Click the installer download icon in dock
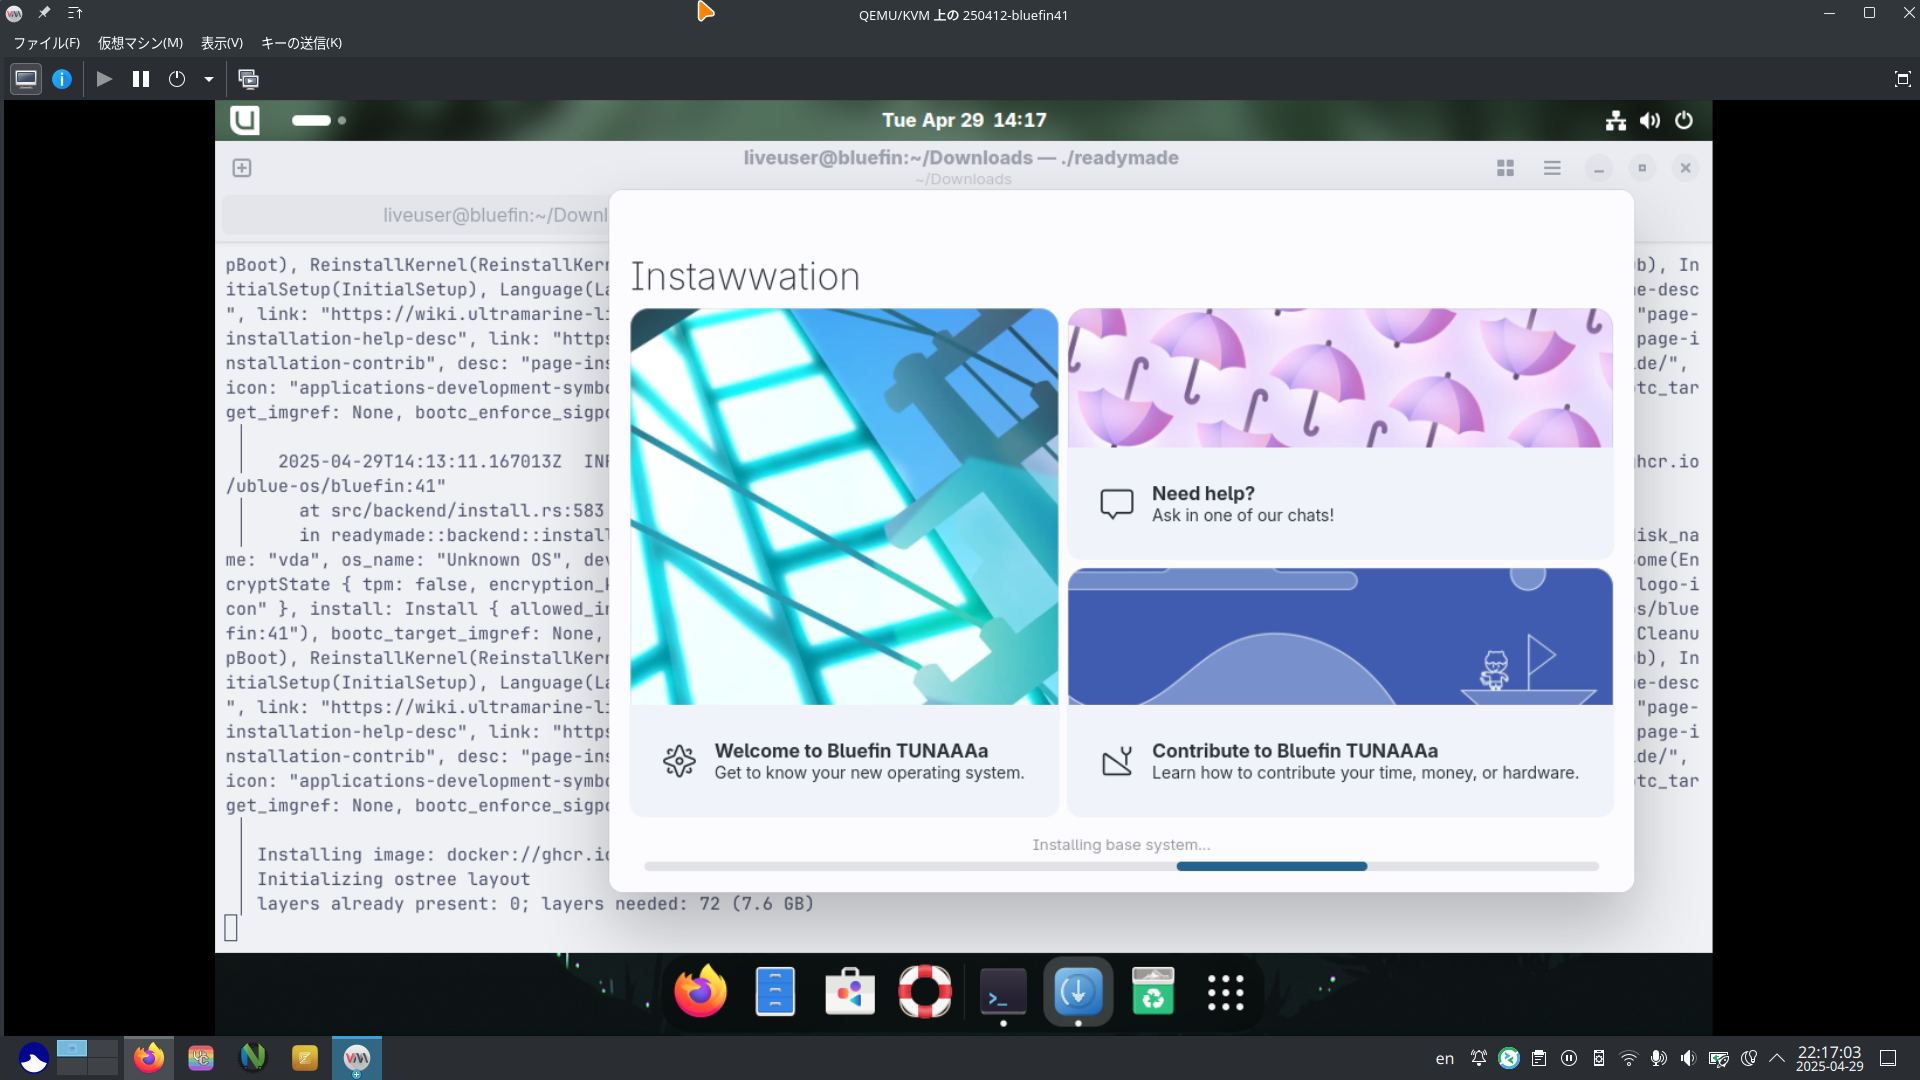This screenshot has height=1080, width=1920. pyautogui.click(x=1078, y=992)
